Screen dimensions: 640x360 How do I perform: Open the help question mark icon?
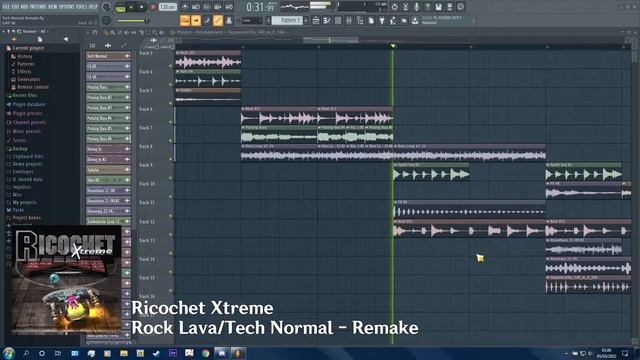pyautogui.click(x=427, y=7)
